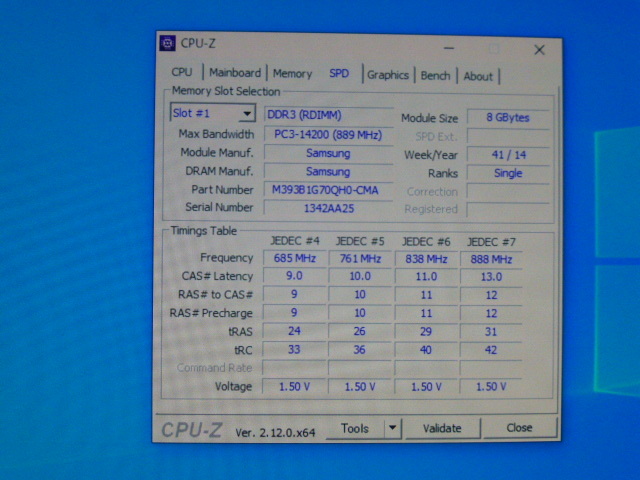This screenshot has width=640, height=480.
Task: Click the tRAS value 24
Action: point(294,331)
